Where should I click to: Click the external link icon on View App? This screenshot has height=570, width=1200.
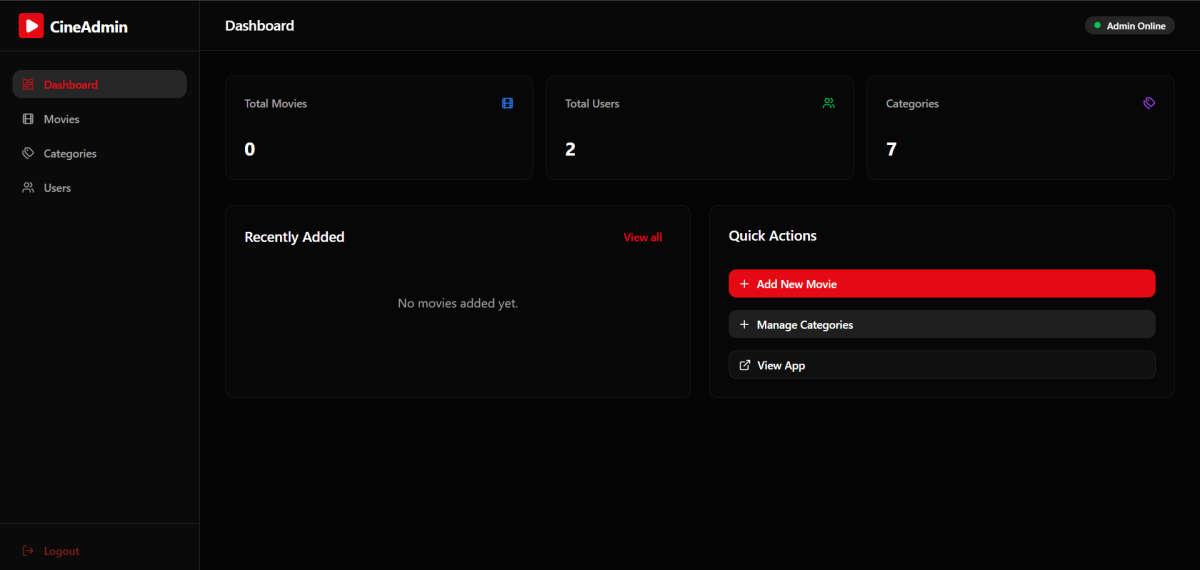[744, 365]
